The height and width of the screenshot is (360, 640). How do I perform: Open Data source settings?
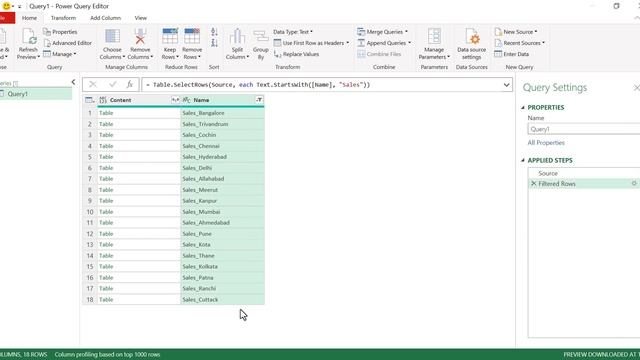(x=471, y=44)
